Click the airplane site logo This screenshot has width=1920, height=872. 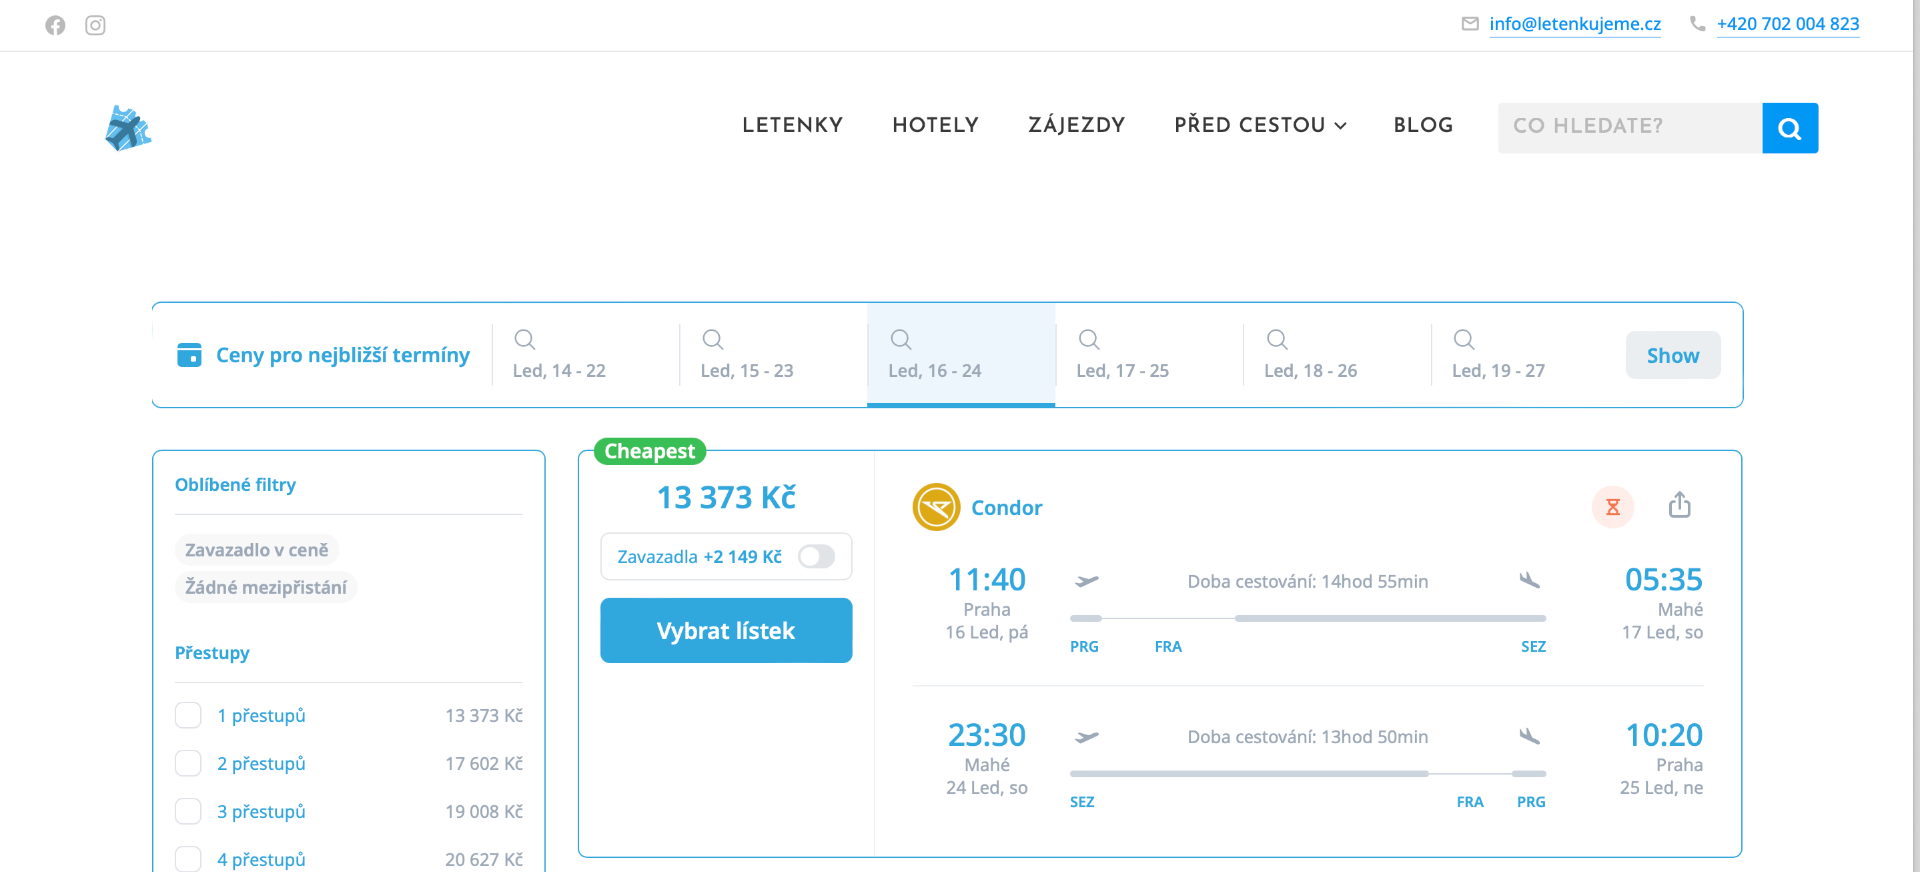(128, 128)
